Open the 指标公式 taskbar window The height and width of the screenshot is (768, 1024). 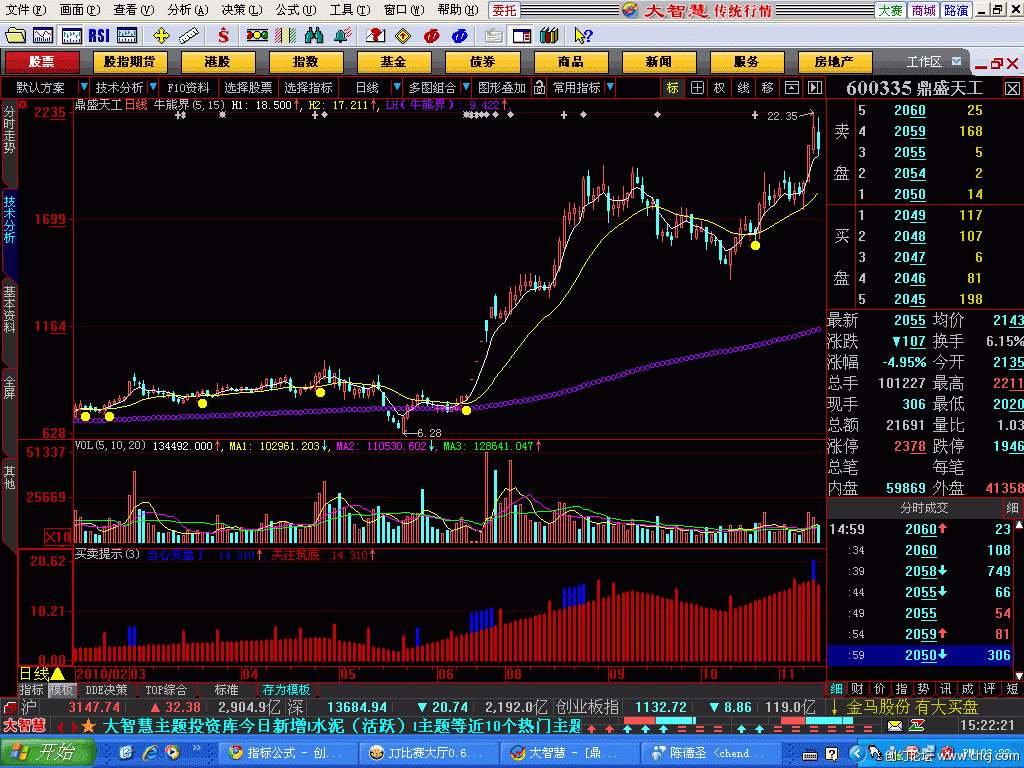pyautogui.click(x=287, y=753)
